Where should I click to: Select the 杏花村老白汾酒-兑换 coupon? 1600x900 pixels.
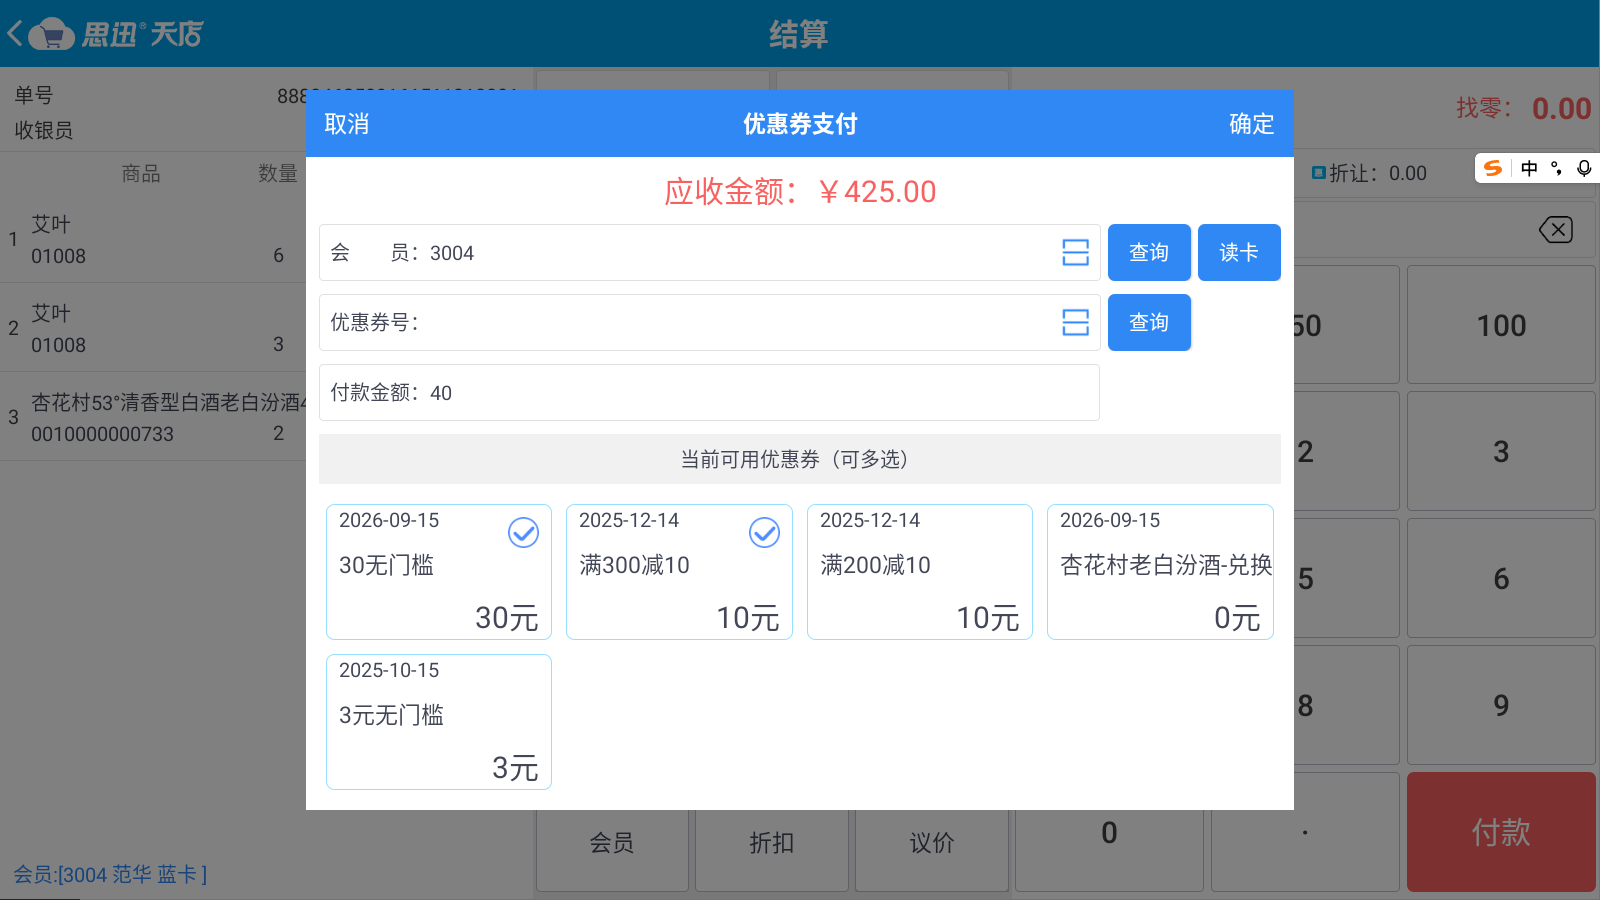click(x=1160, y=572)
